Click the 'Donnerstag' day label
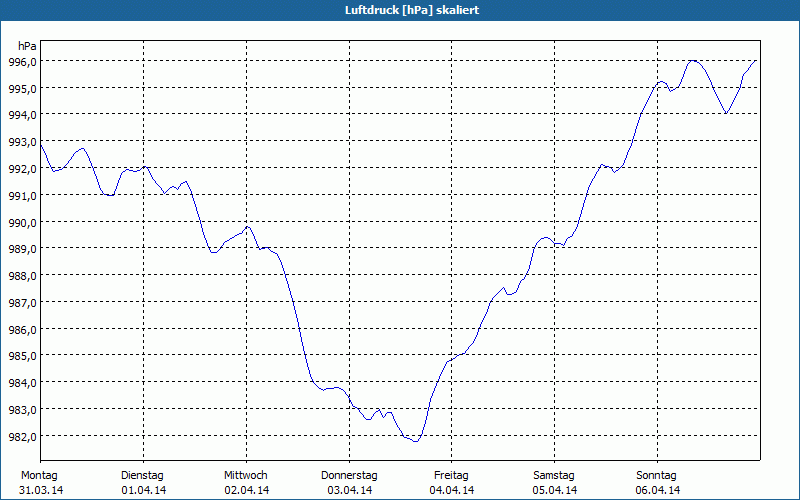Viewport: 800px width, 500px height. 349,476
